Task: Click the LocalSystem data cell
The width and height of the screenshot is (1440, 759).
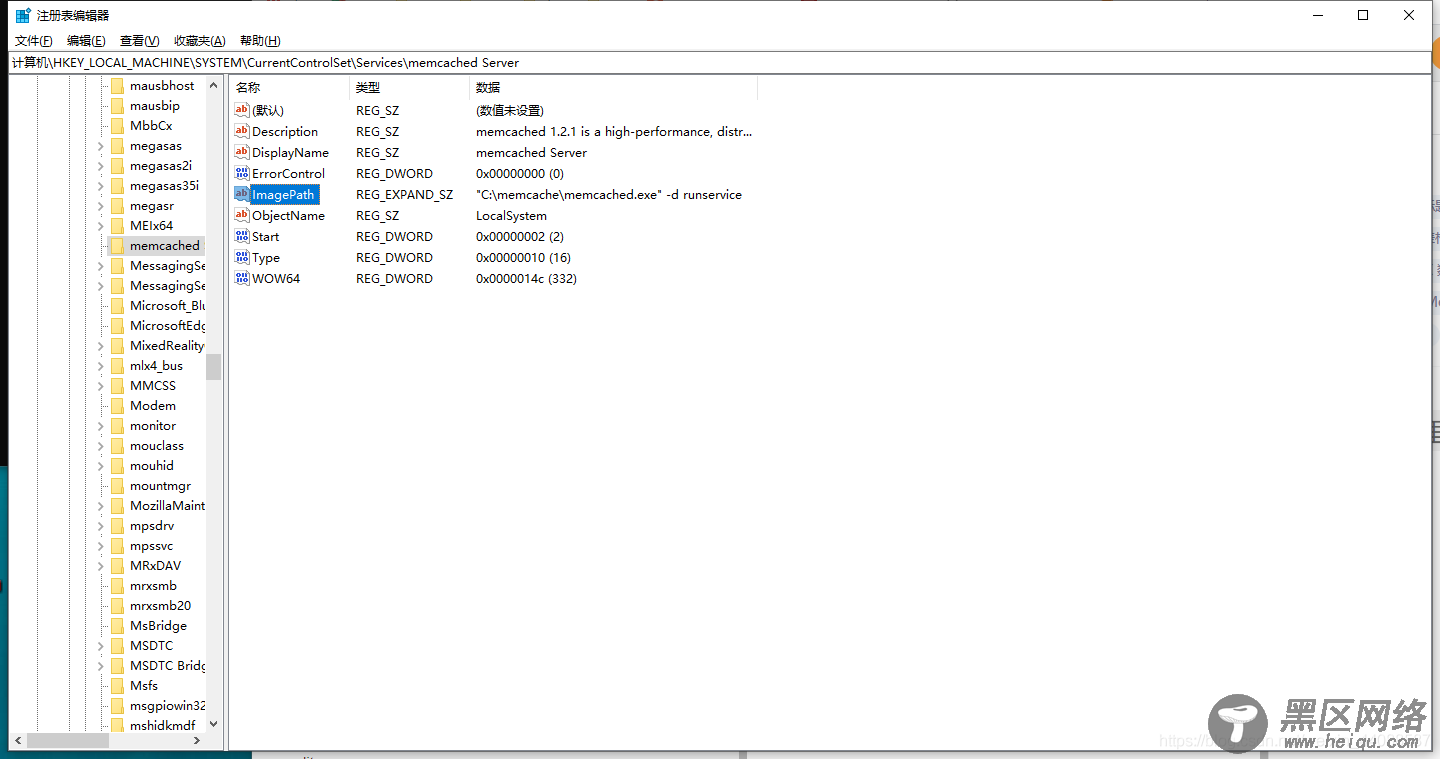Action: (511, 216)
